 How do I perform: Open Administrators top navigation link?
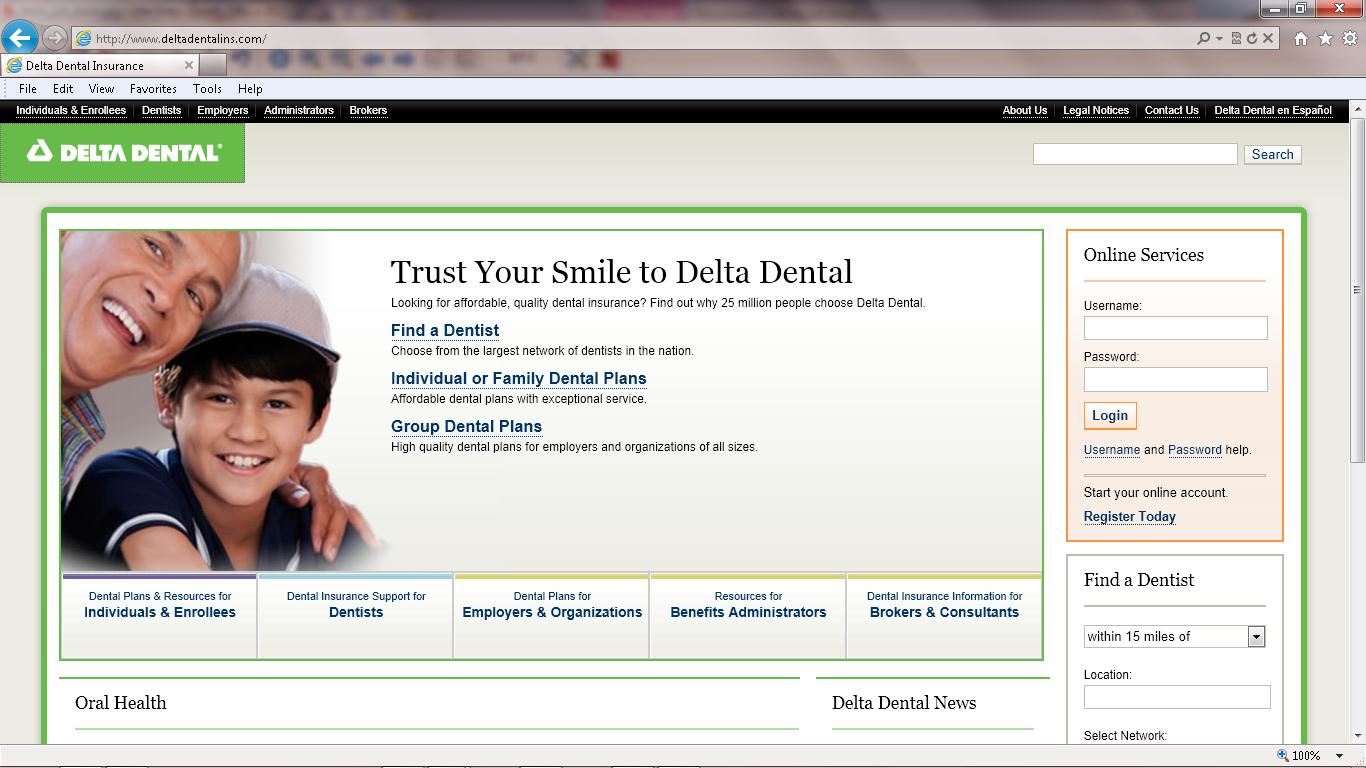[x=299, y=110]
